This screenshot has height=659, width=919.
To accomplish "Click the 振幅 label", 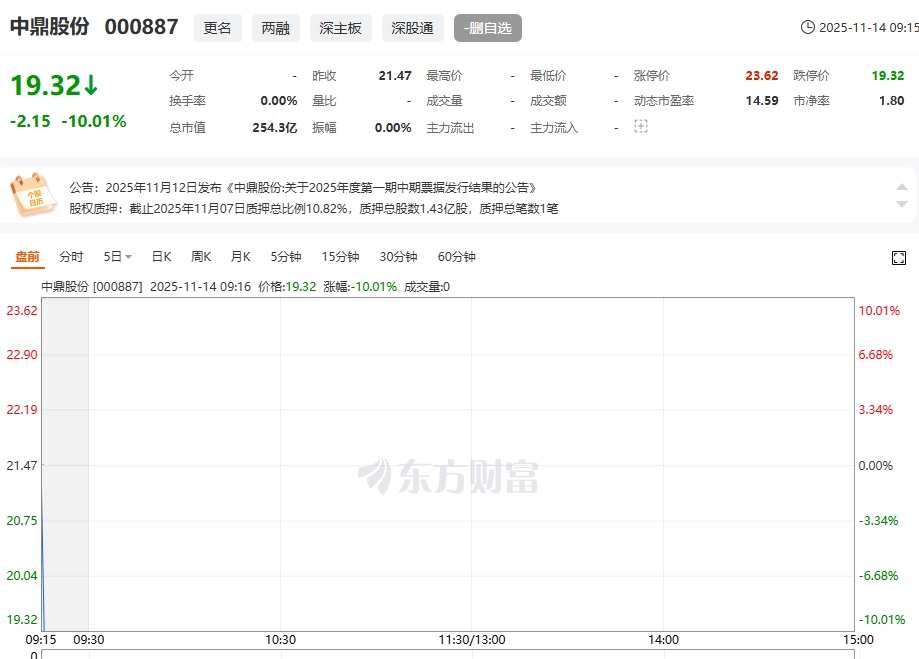I will click(x=324, y=128).
